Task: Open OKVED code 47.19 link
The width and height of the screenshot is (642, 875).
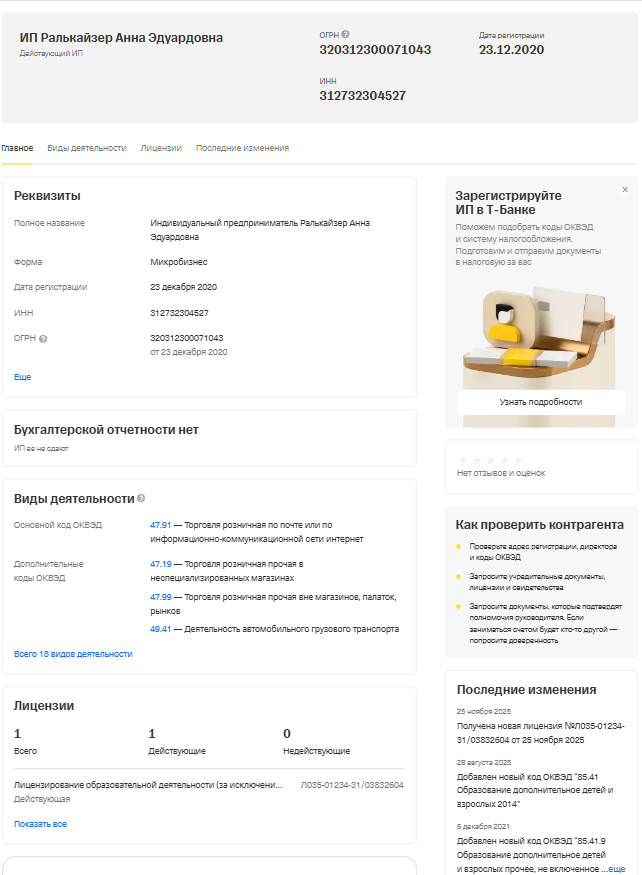Action: 160,564
